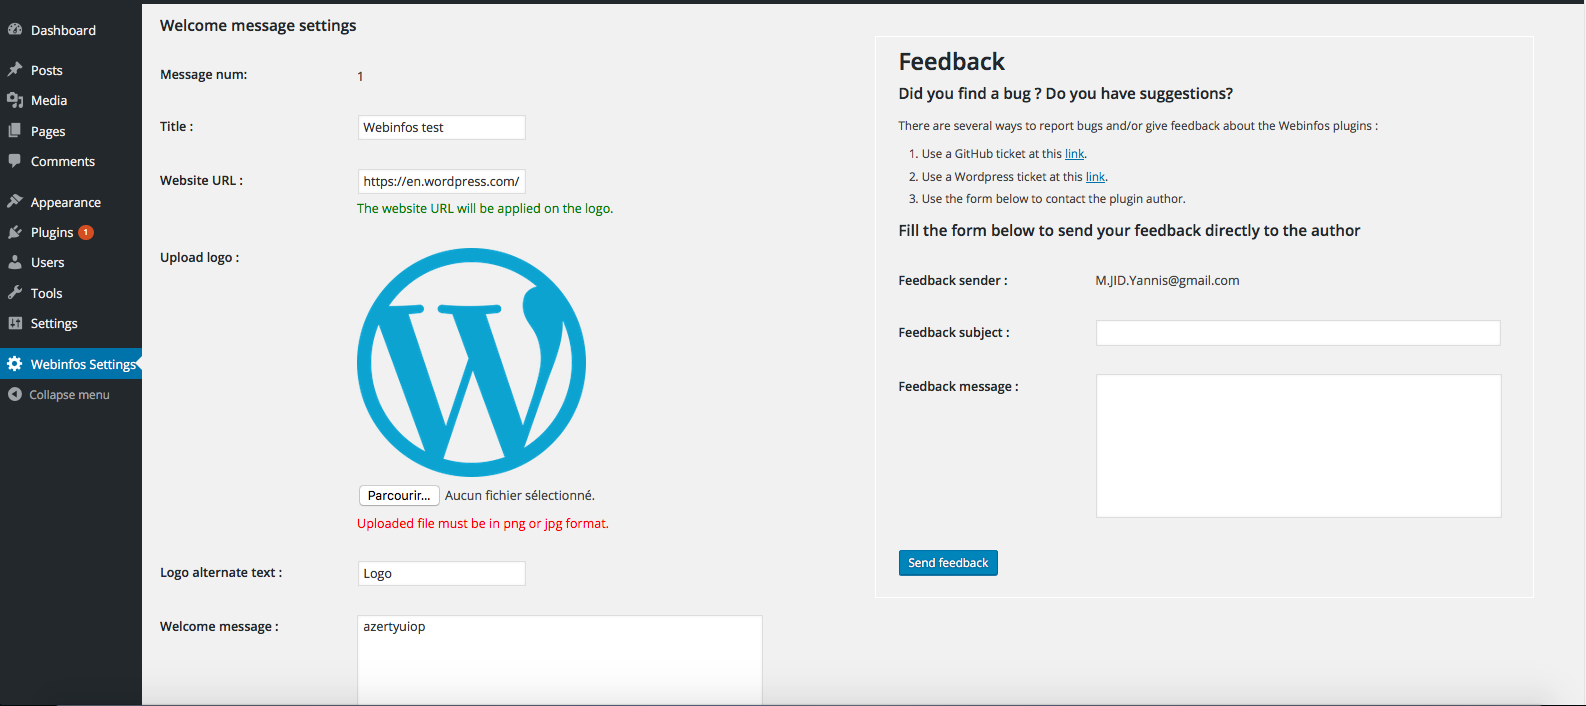Viewport: 1586px width, 706px height.
Task: Click the sender email M.JID.Yannis@gmail.com
Action: (1167, 281)
